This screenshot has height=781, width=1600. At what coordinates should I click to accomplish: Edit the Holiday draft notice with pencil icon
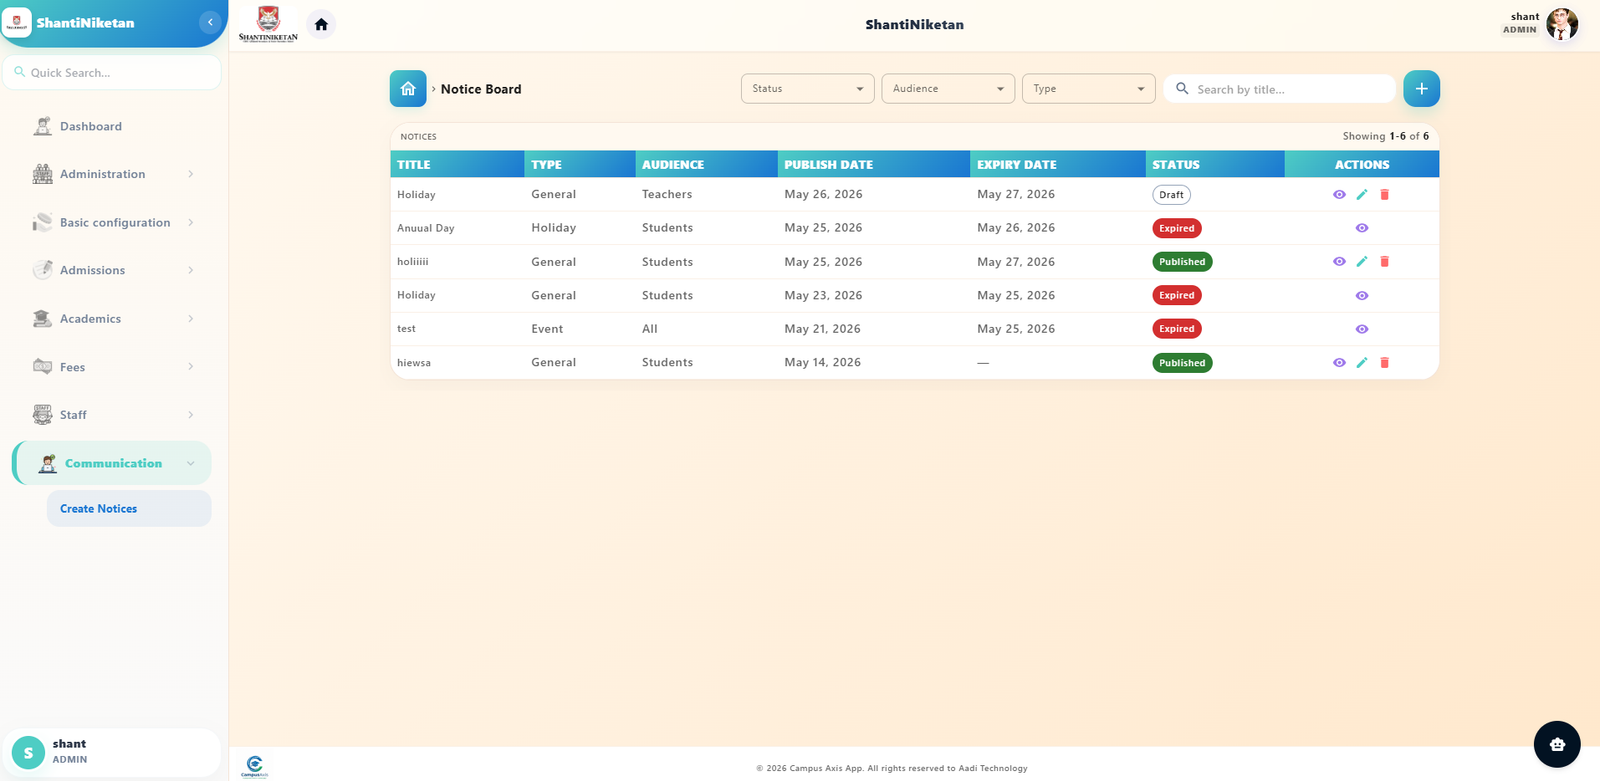click(x=1361, y=195)
